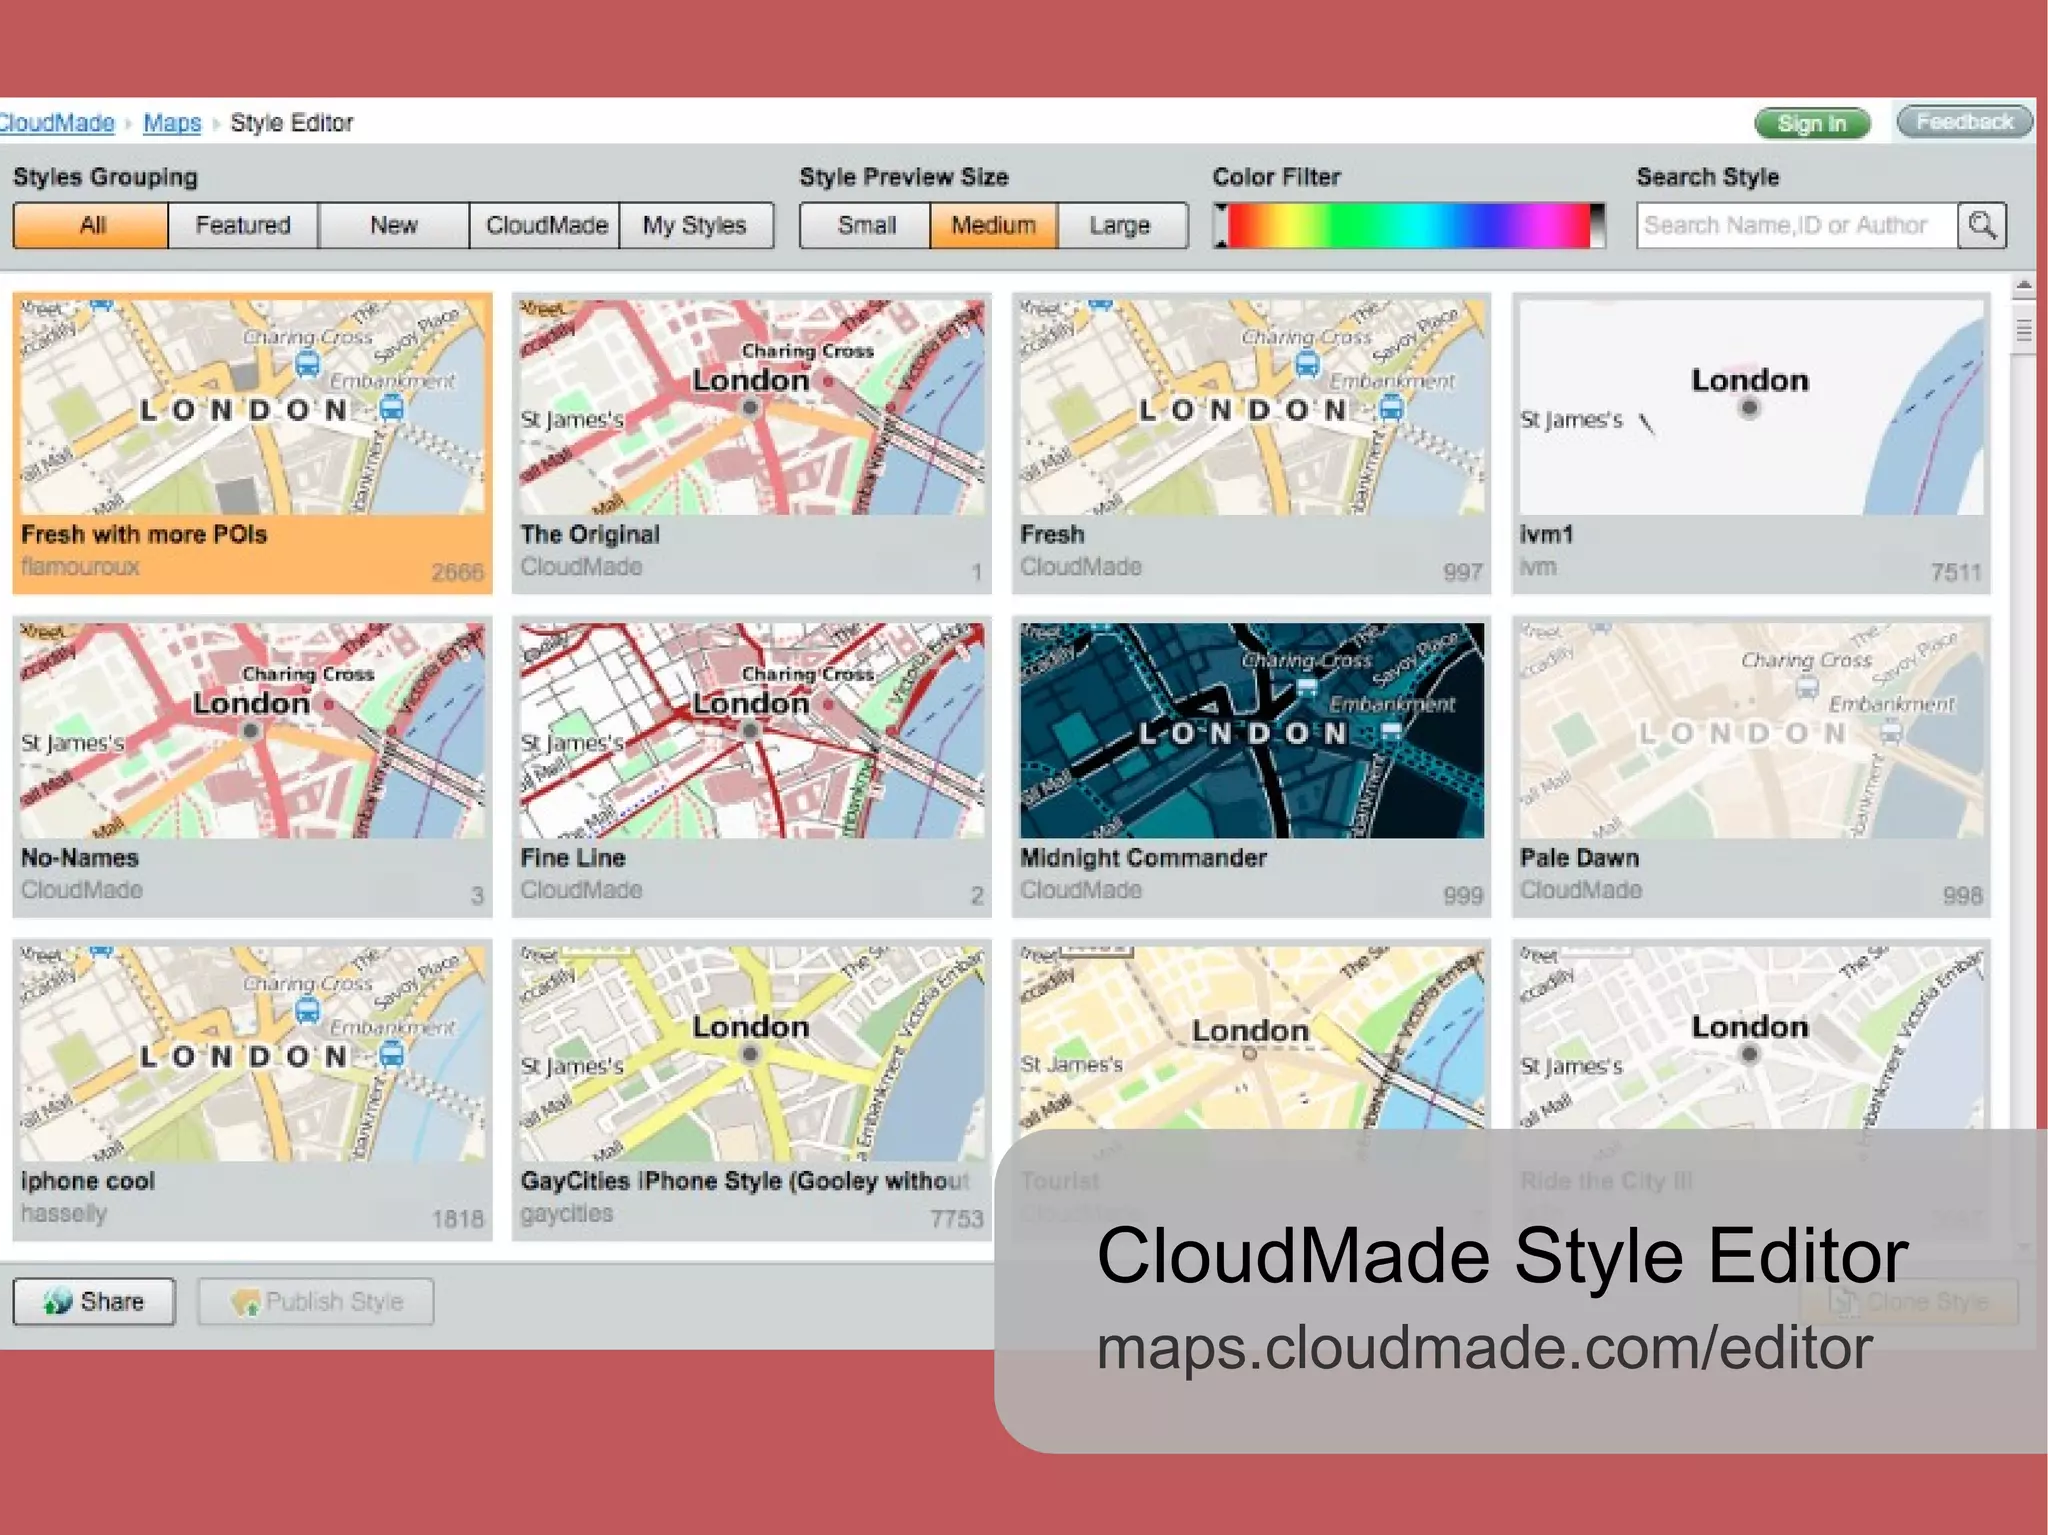Click the Share button with the globe icon
Image resolution: width=2048 pixels, height=1535 pixels.
[94, 1301]
